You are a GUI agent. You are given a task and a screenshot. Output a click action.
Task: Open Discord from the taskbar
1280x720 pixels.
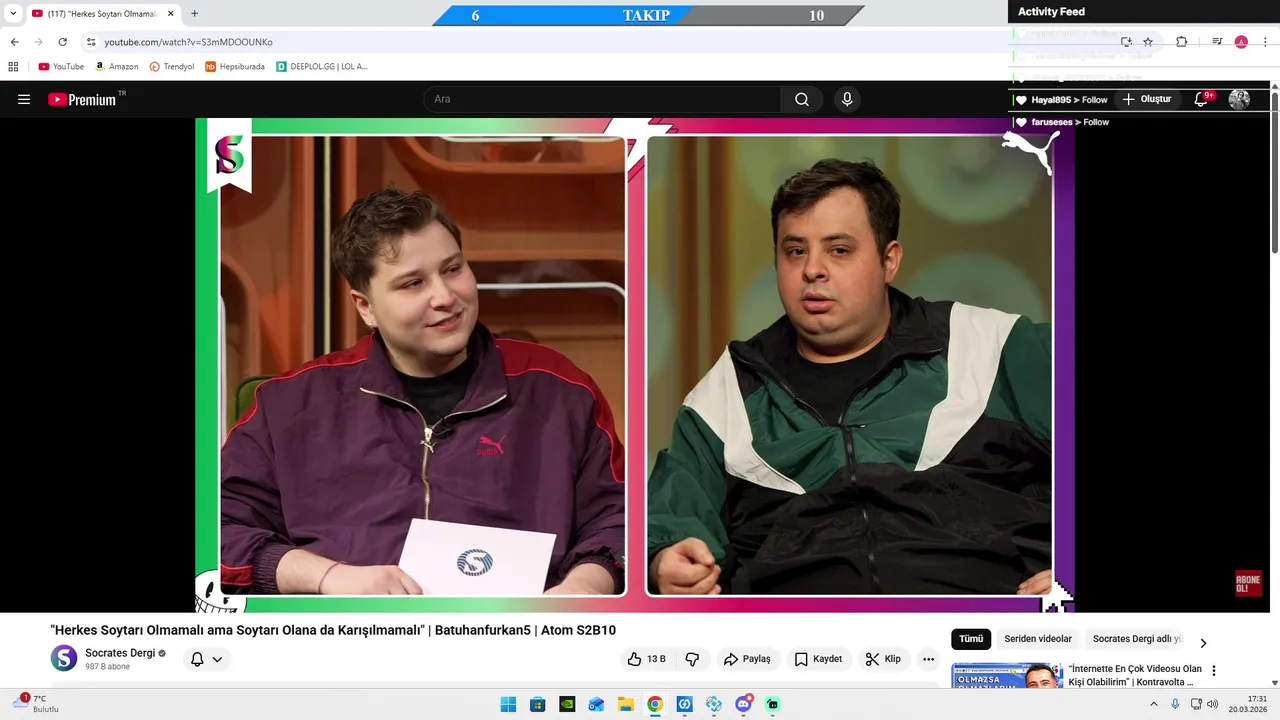click(743, 704)
